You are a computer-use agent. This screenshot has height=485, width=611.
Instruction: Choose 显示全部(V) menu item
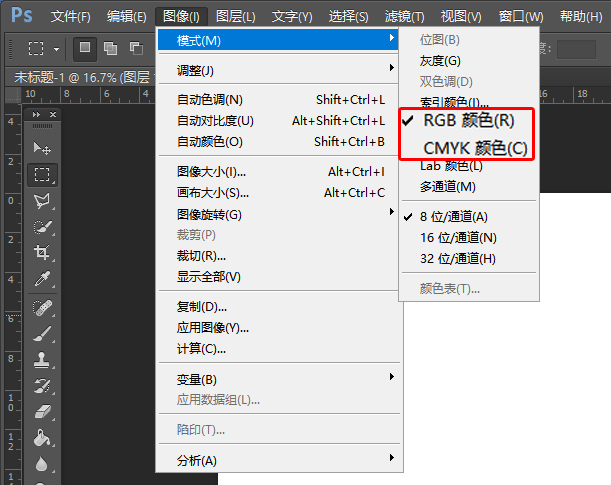click(278, 277)
